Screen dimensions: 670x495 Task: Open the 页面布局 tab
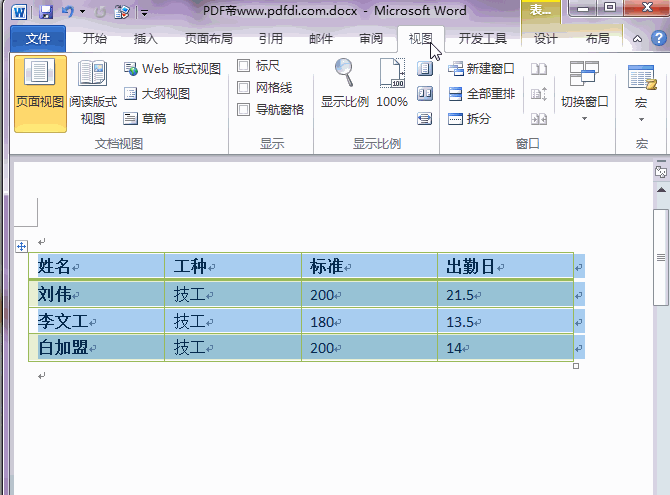(209, 39)
